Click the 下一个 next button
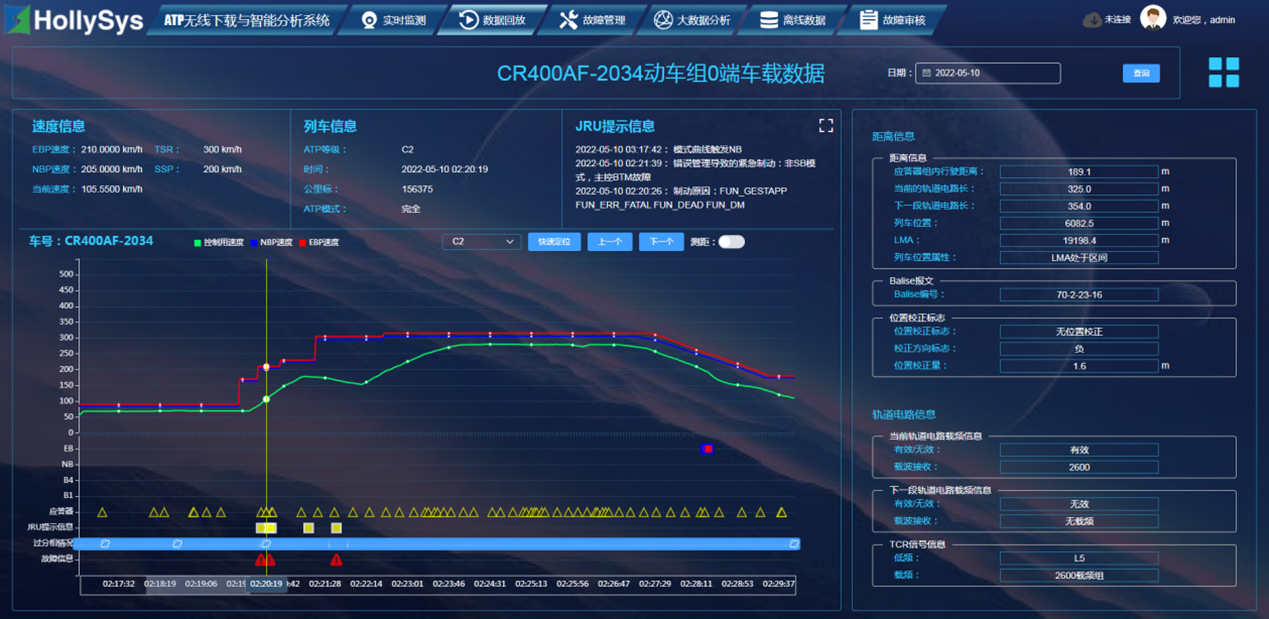This screenshot has width=1269, height=619. [661, 242]
